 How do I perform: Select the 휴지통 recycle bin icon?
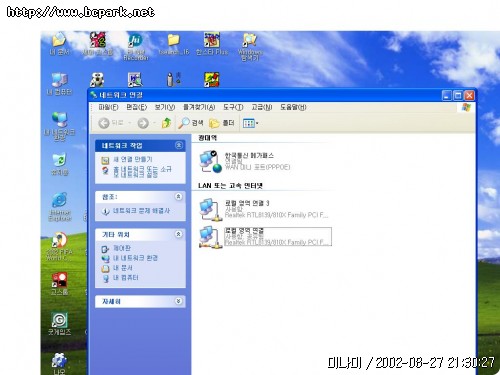pyautogui.click(x=60, y=164)
